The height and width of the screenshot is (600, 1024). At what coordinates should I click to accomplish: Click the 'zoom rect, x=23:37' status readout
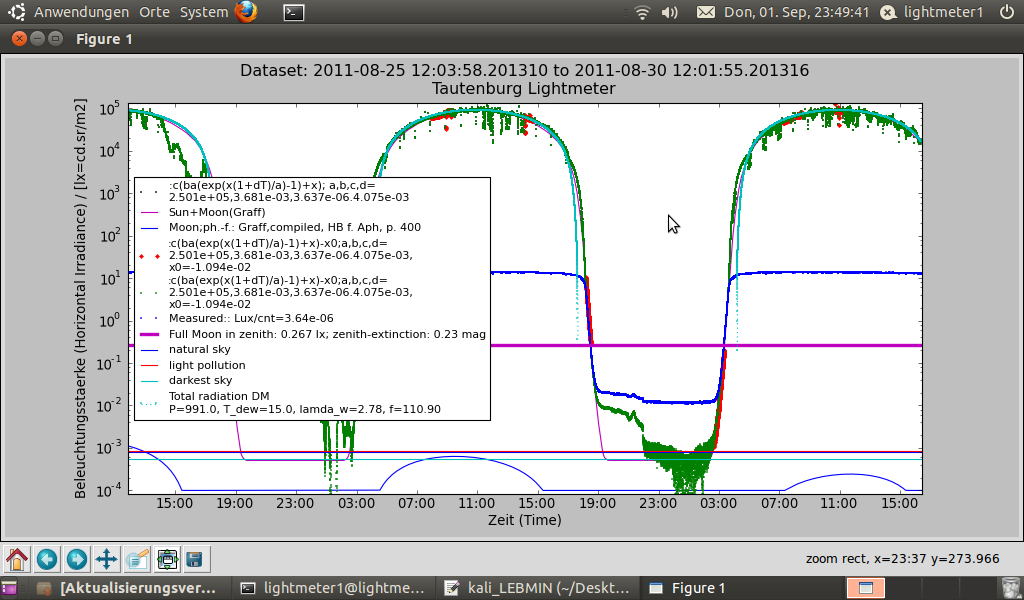[903, 559]
